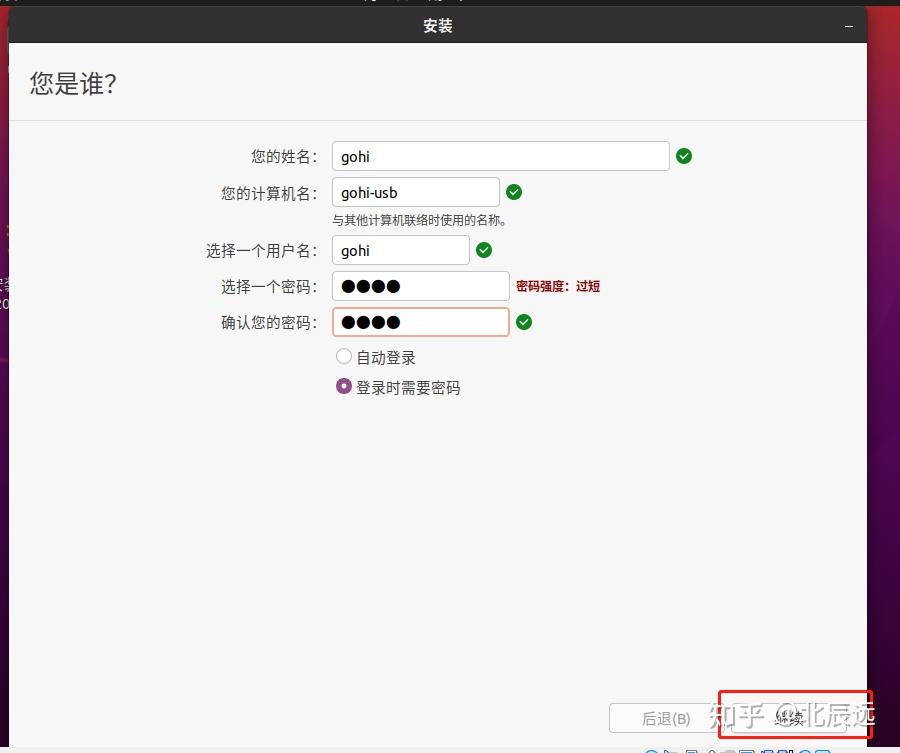Click the green checkmark beside the 您的姓名 field
This screenshot has width=900, height=753.
click(x=684, y=156)
